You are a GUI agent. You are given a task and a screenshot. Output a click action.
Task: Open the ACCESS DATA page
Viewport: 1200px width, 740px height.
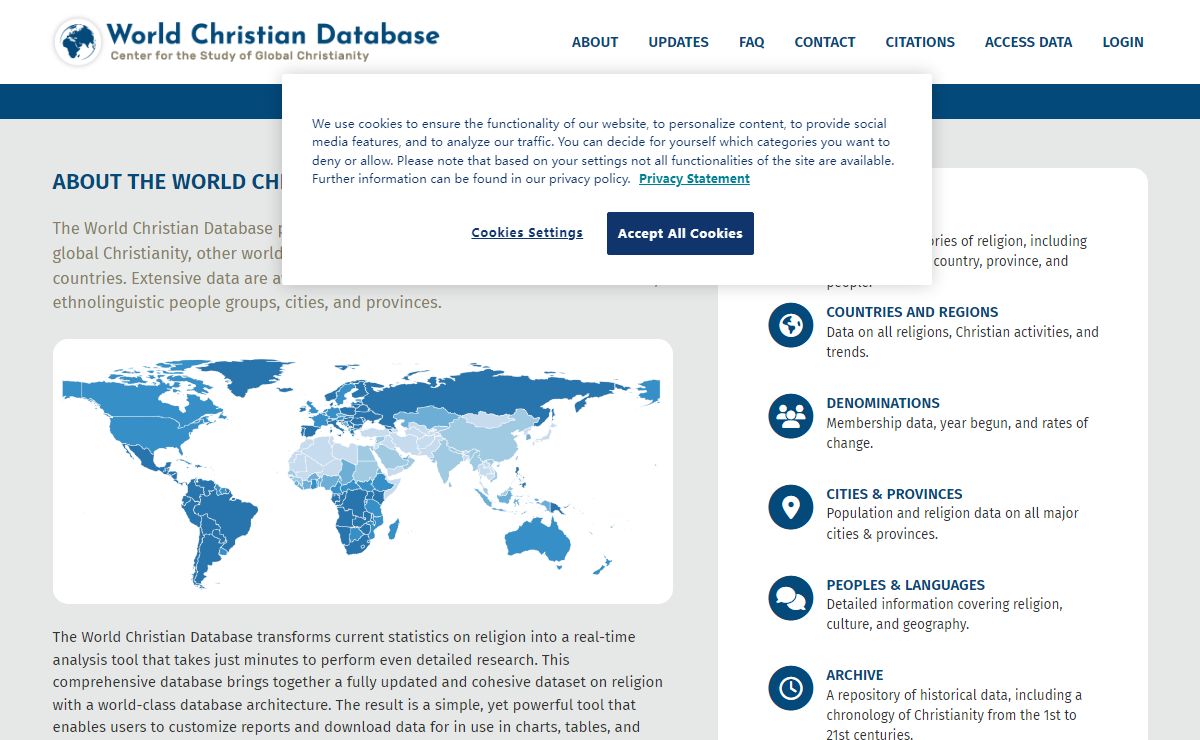click(1028, 42)
